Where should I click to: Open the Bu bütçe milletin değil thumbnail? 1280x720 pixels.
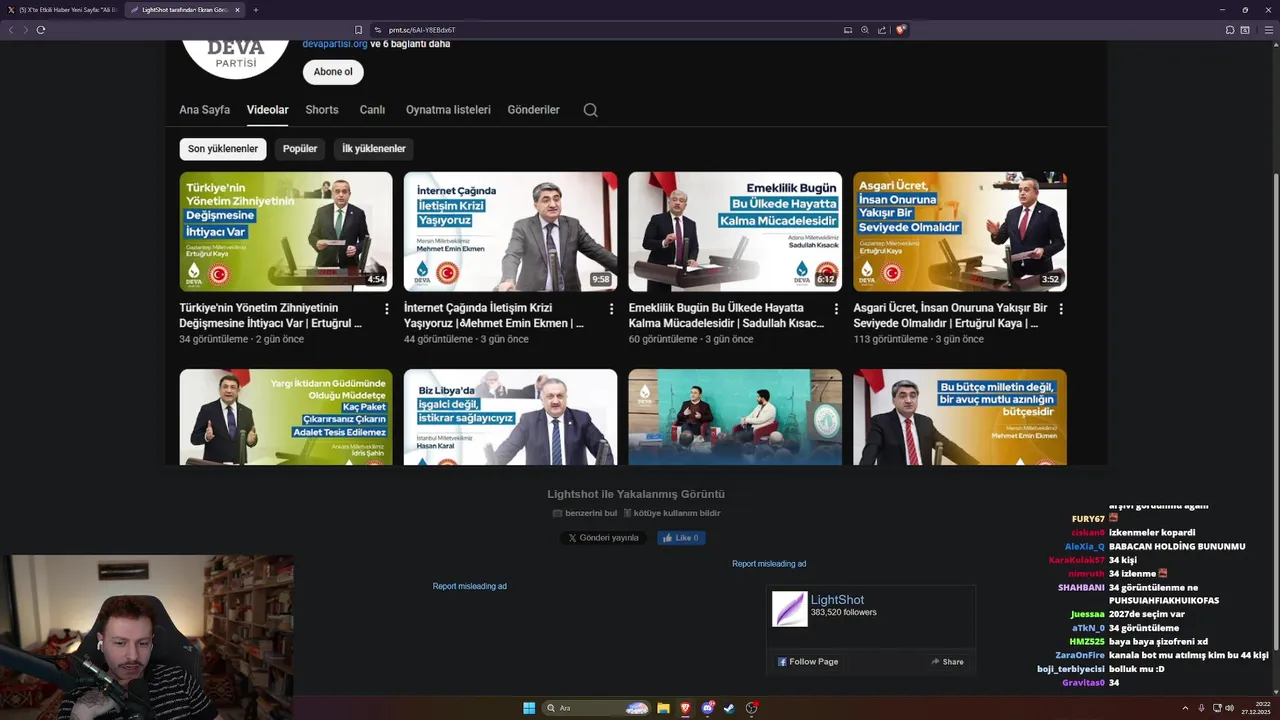960,417
